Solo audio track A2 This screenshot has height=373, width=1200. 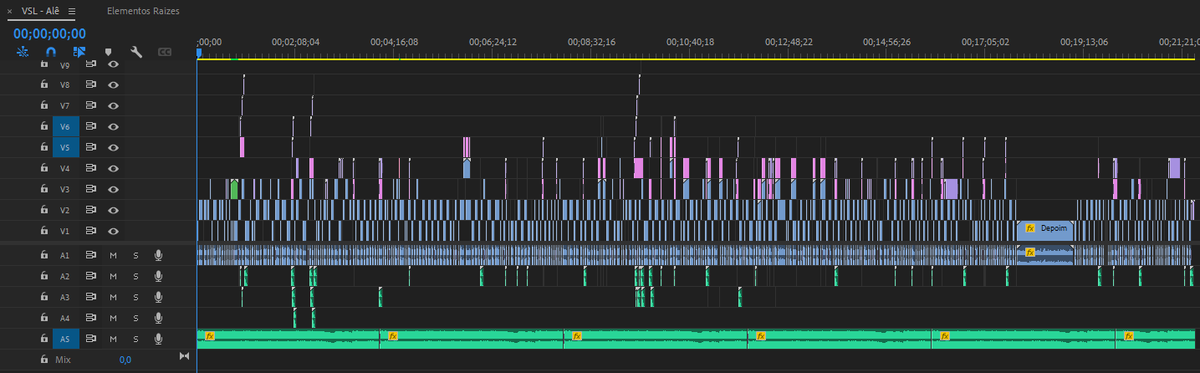coord(135,276)
